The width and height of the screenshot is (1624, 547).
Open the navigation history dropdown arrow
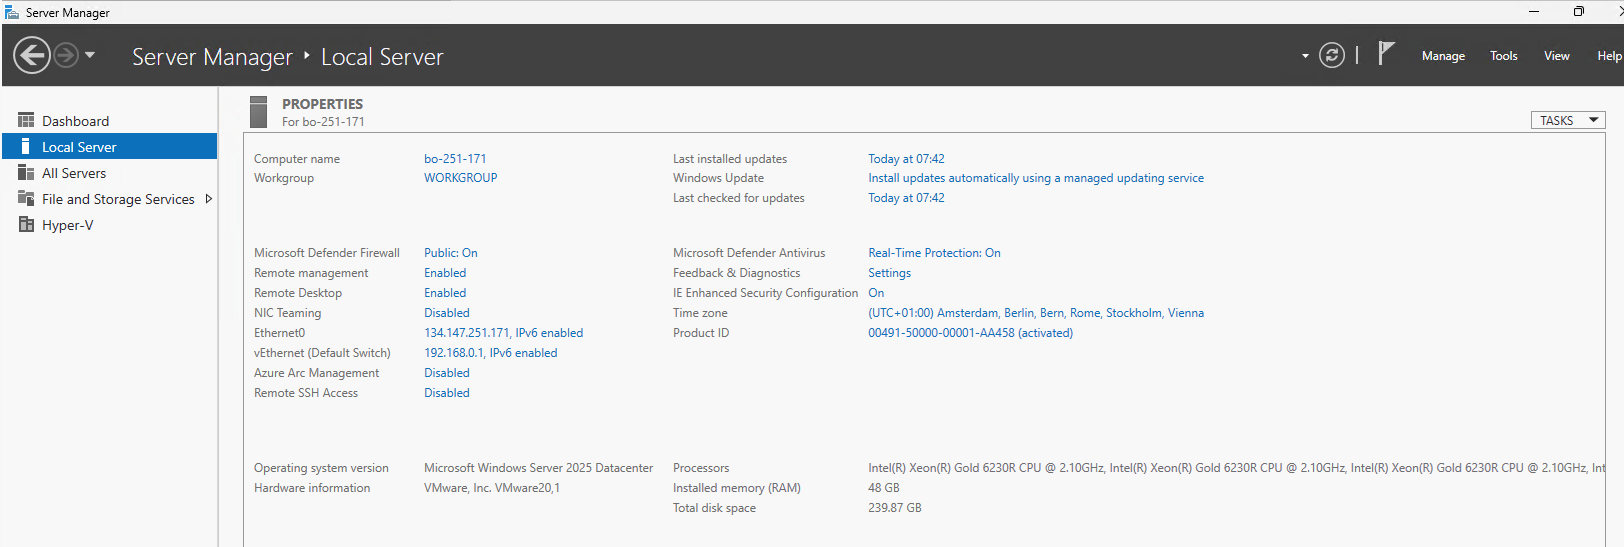tap(90, 55)
